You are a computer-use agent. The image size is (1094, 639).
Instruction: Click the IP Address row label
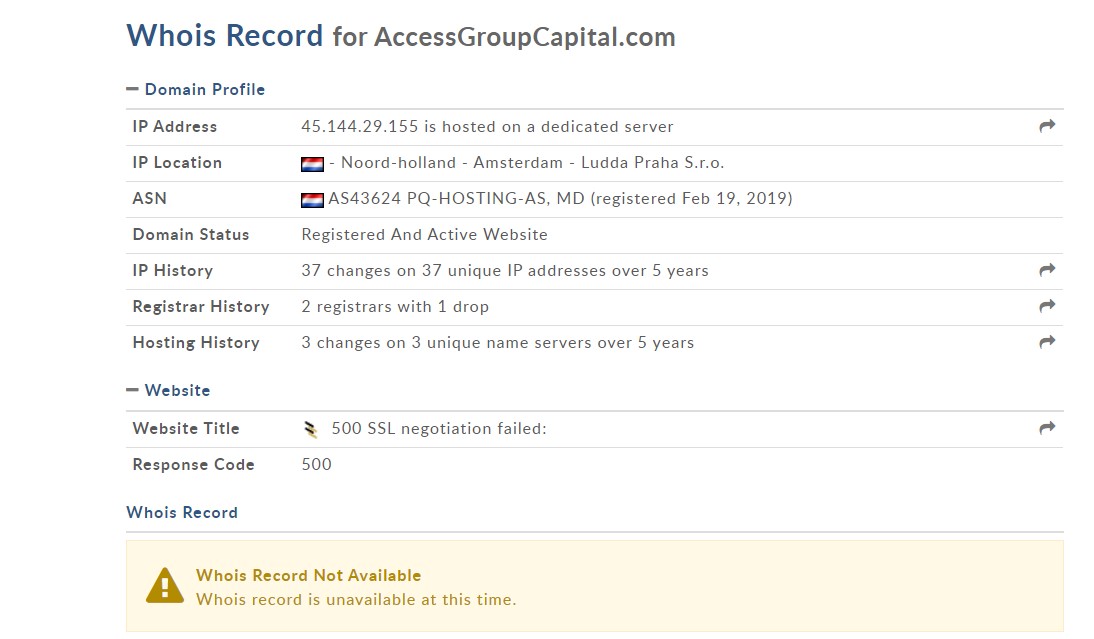click(174, 126)
